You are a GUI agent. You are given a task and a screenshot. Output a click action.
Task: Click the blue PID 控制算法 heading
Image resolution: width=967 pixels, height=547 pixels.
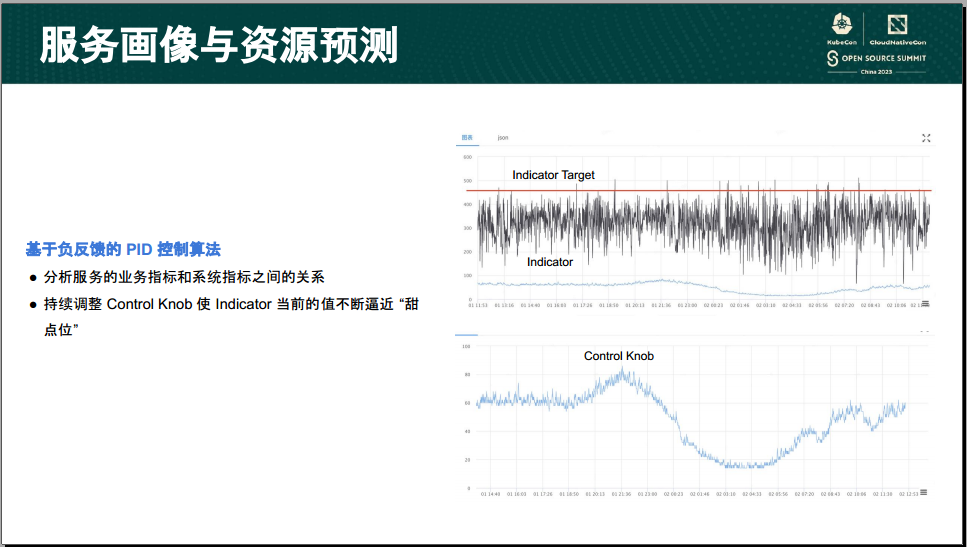tap(123, 249)
